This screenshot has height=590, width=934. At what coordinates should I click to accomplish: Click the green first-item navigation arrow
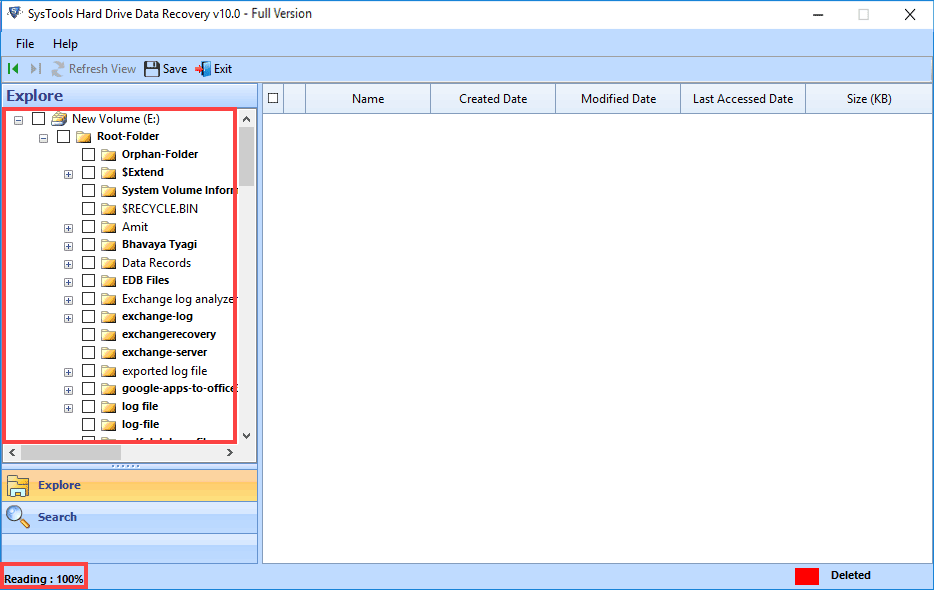[x=13, y=69]
